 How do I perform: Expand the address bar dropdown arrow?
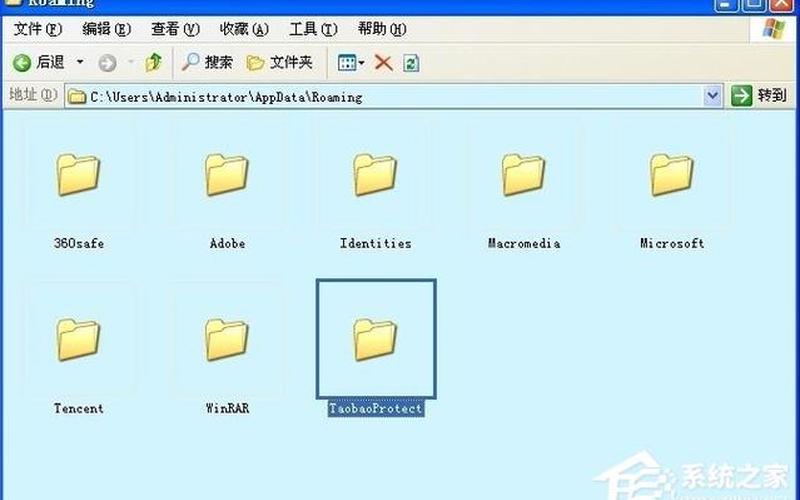[x=713, y=96]
